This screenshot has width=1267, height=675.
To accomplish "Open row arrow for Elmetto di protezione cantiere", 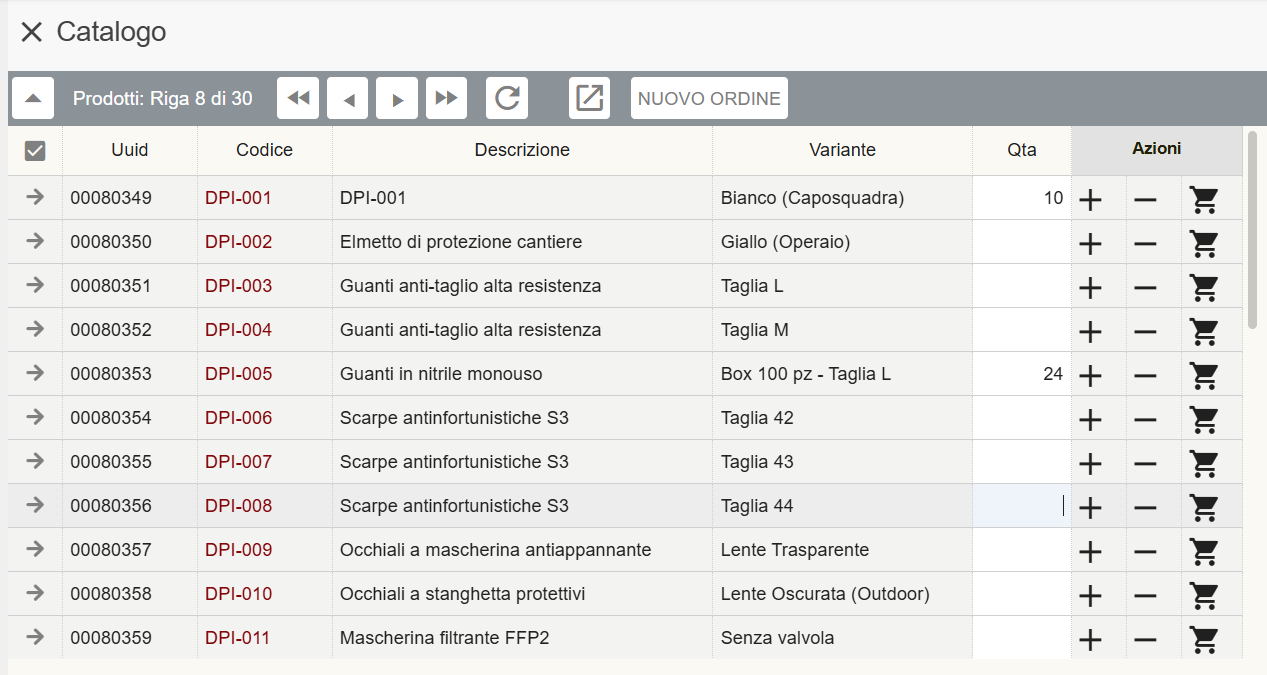I will point(35,242).
